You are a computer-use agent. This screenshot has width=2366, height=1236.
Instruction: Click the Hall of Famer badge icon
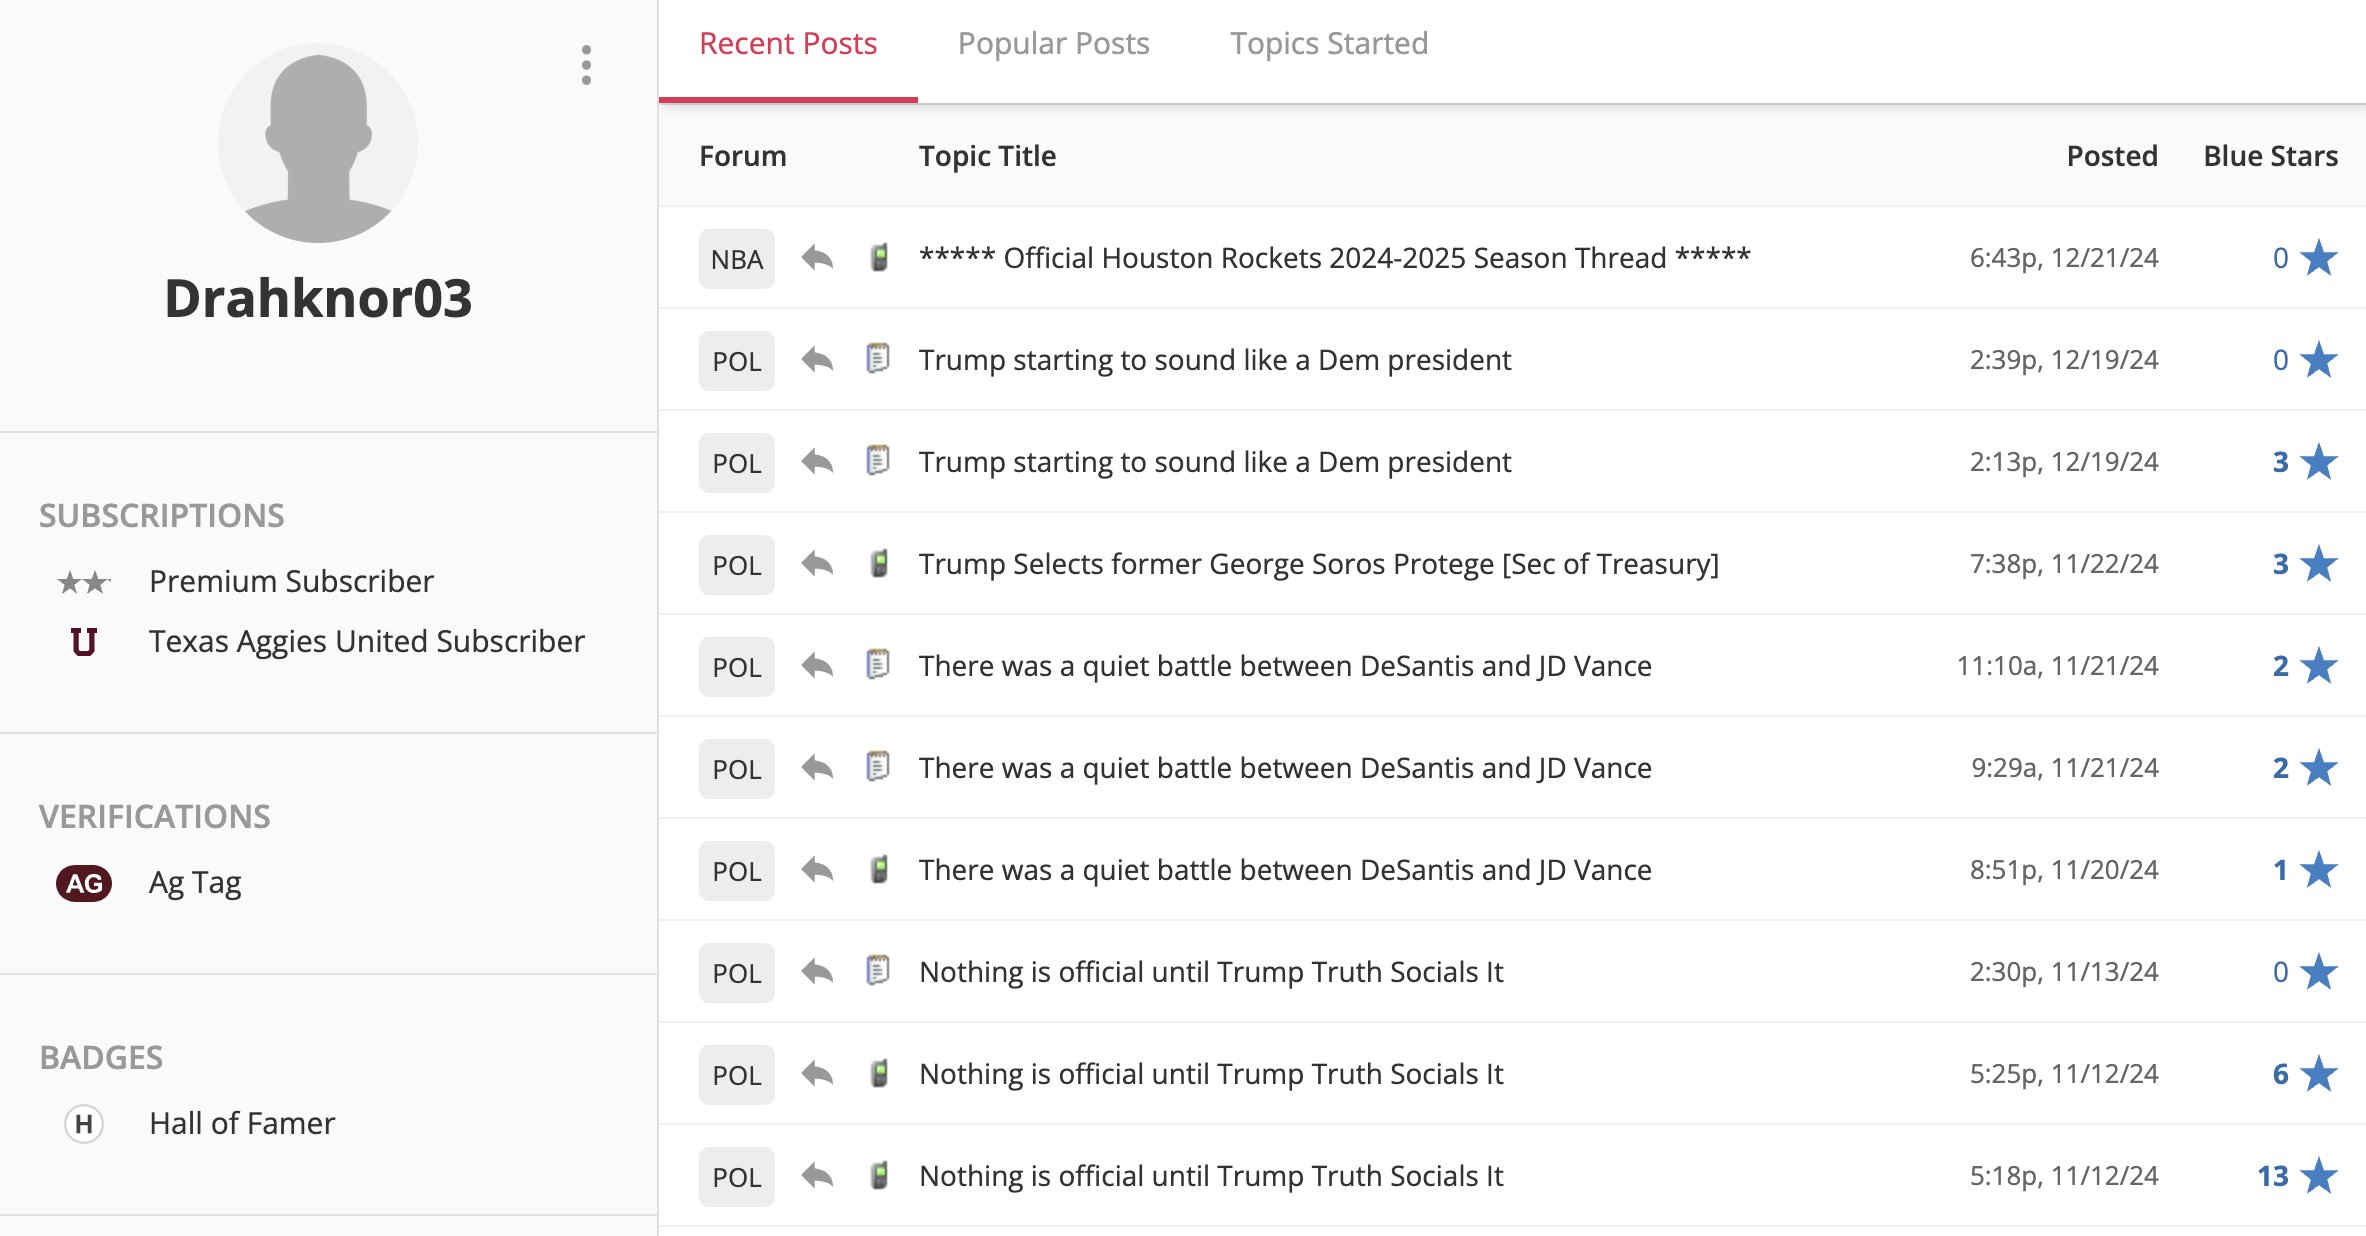tap(84, 1124)
